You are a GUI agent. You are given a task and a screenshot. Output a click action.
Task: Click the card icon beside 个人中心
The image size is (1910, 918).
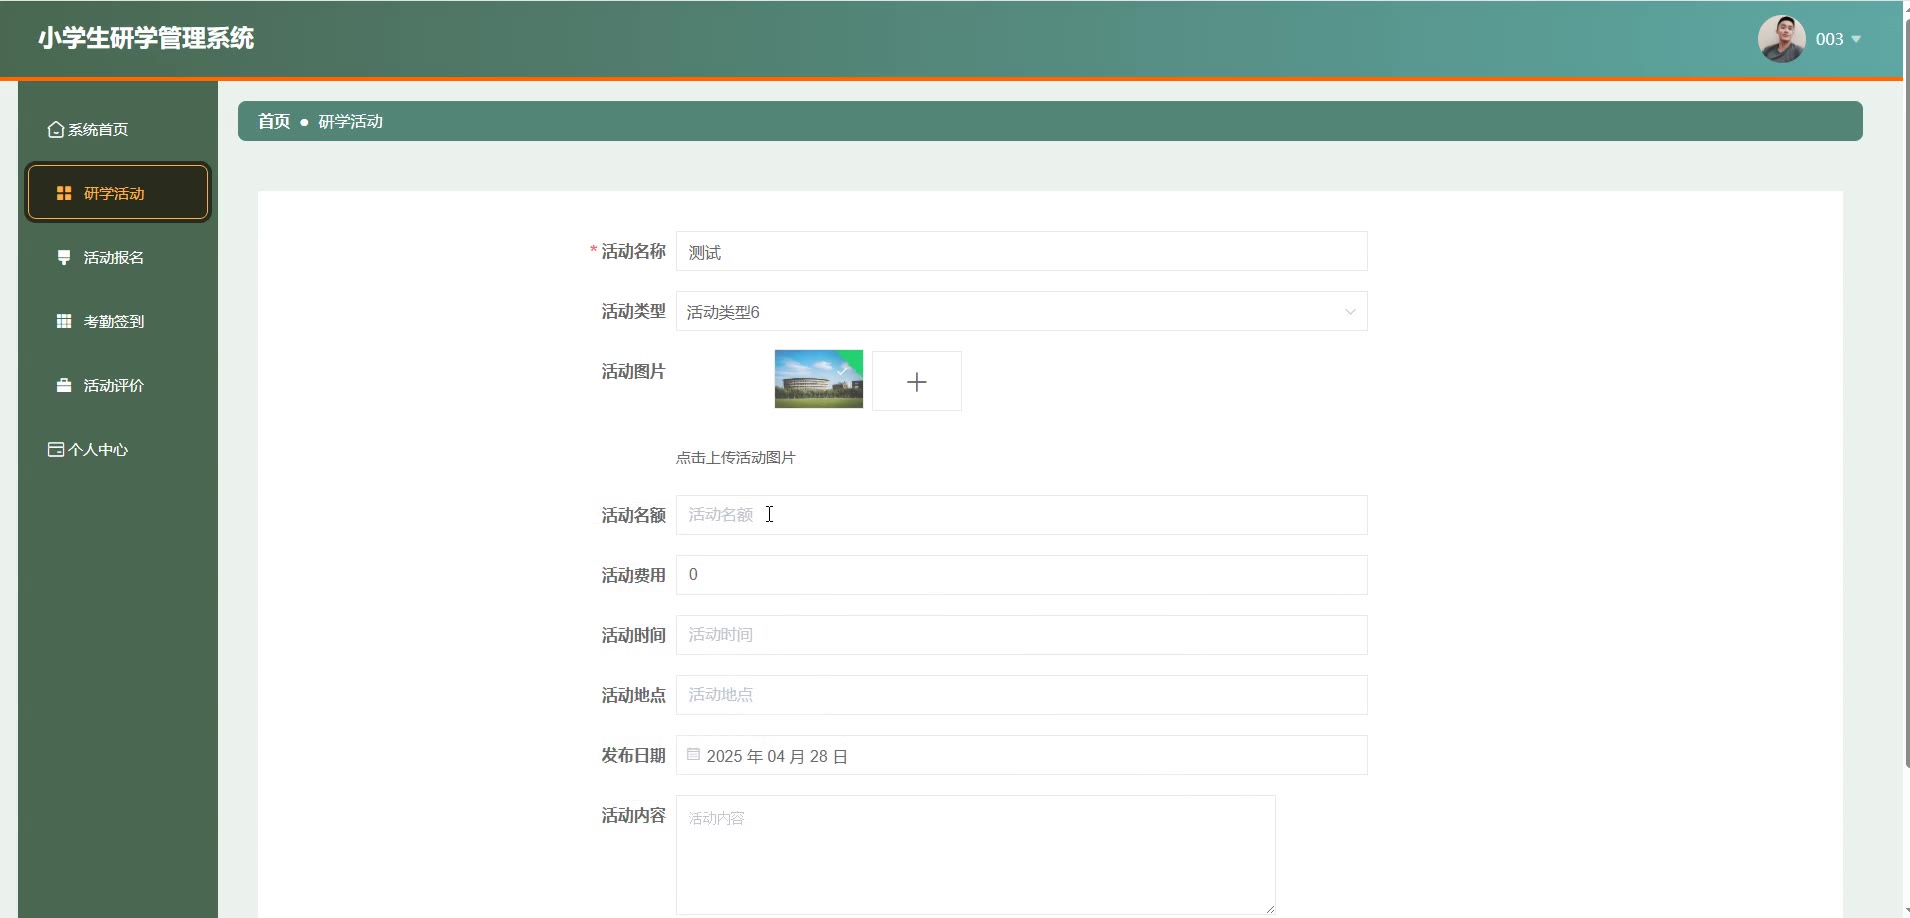(56, 450)
